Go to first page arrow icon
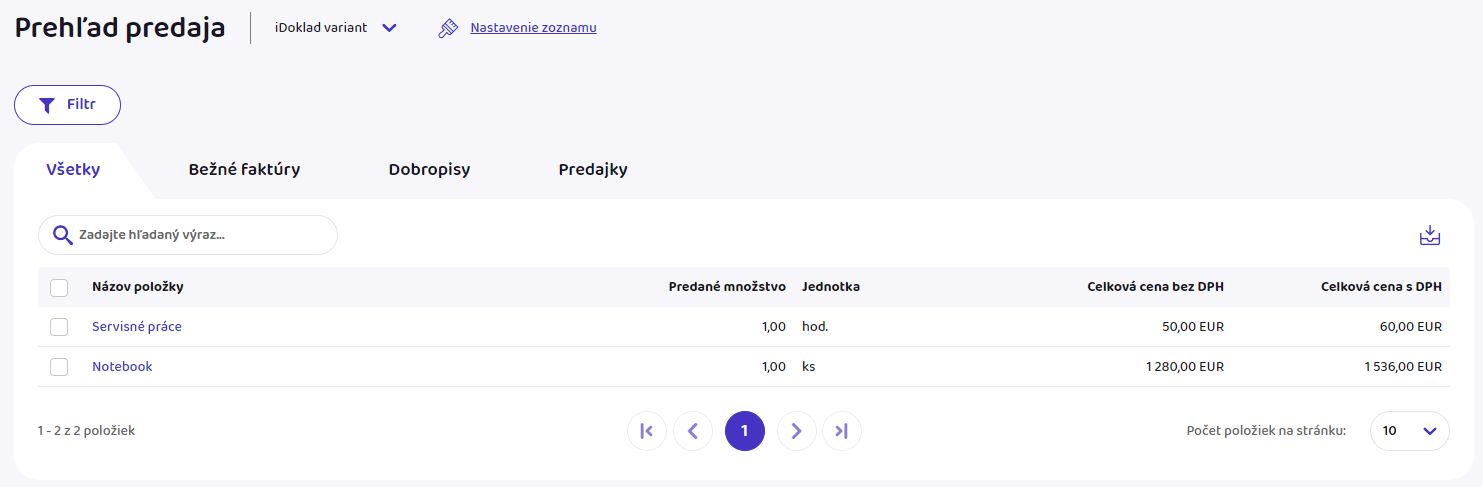Image resolution: width=1483 pixels, height=487 pixels. [646, 431]
